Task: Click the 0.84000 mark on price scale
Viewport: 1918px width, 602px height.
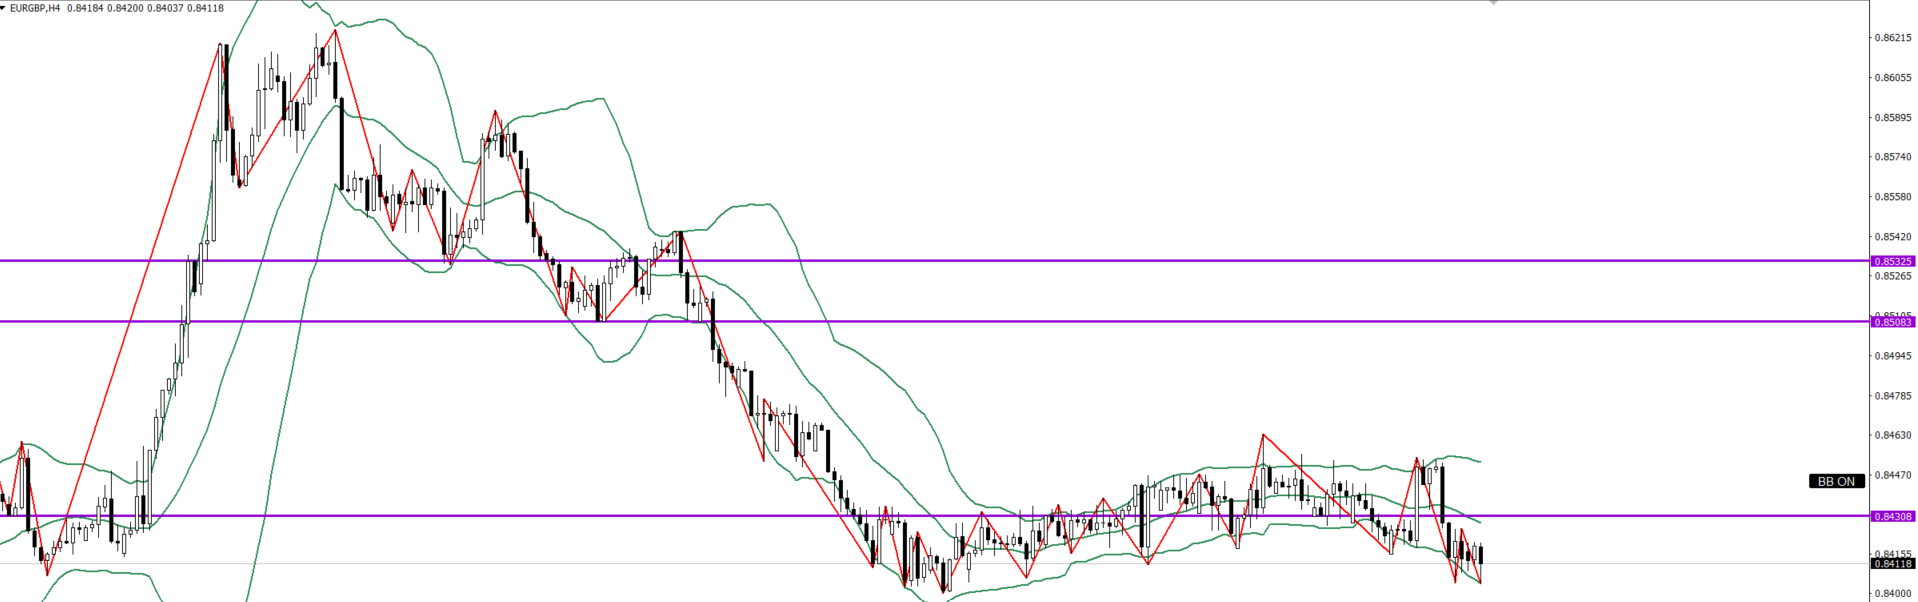Action: [x=1891, y=593]
